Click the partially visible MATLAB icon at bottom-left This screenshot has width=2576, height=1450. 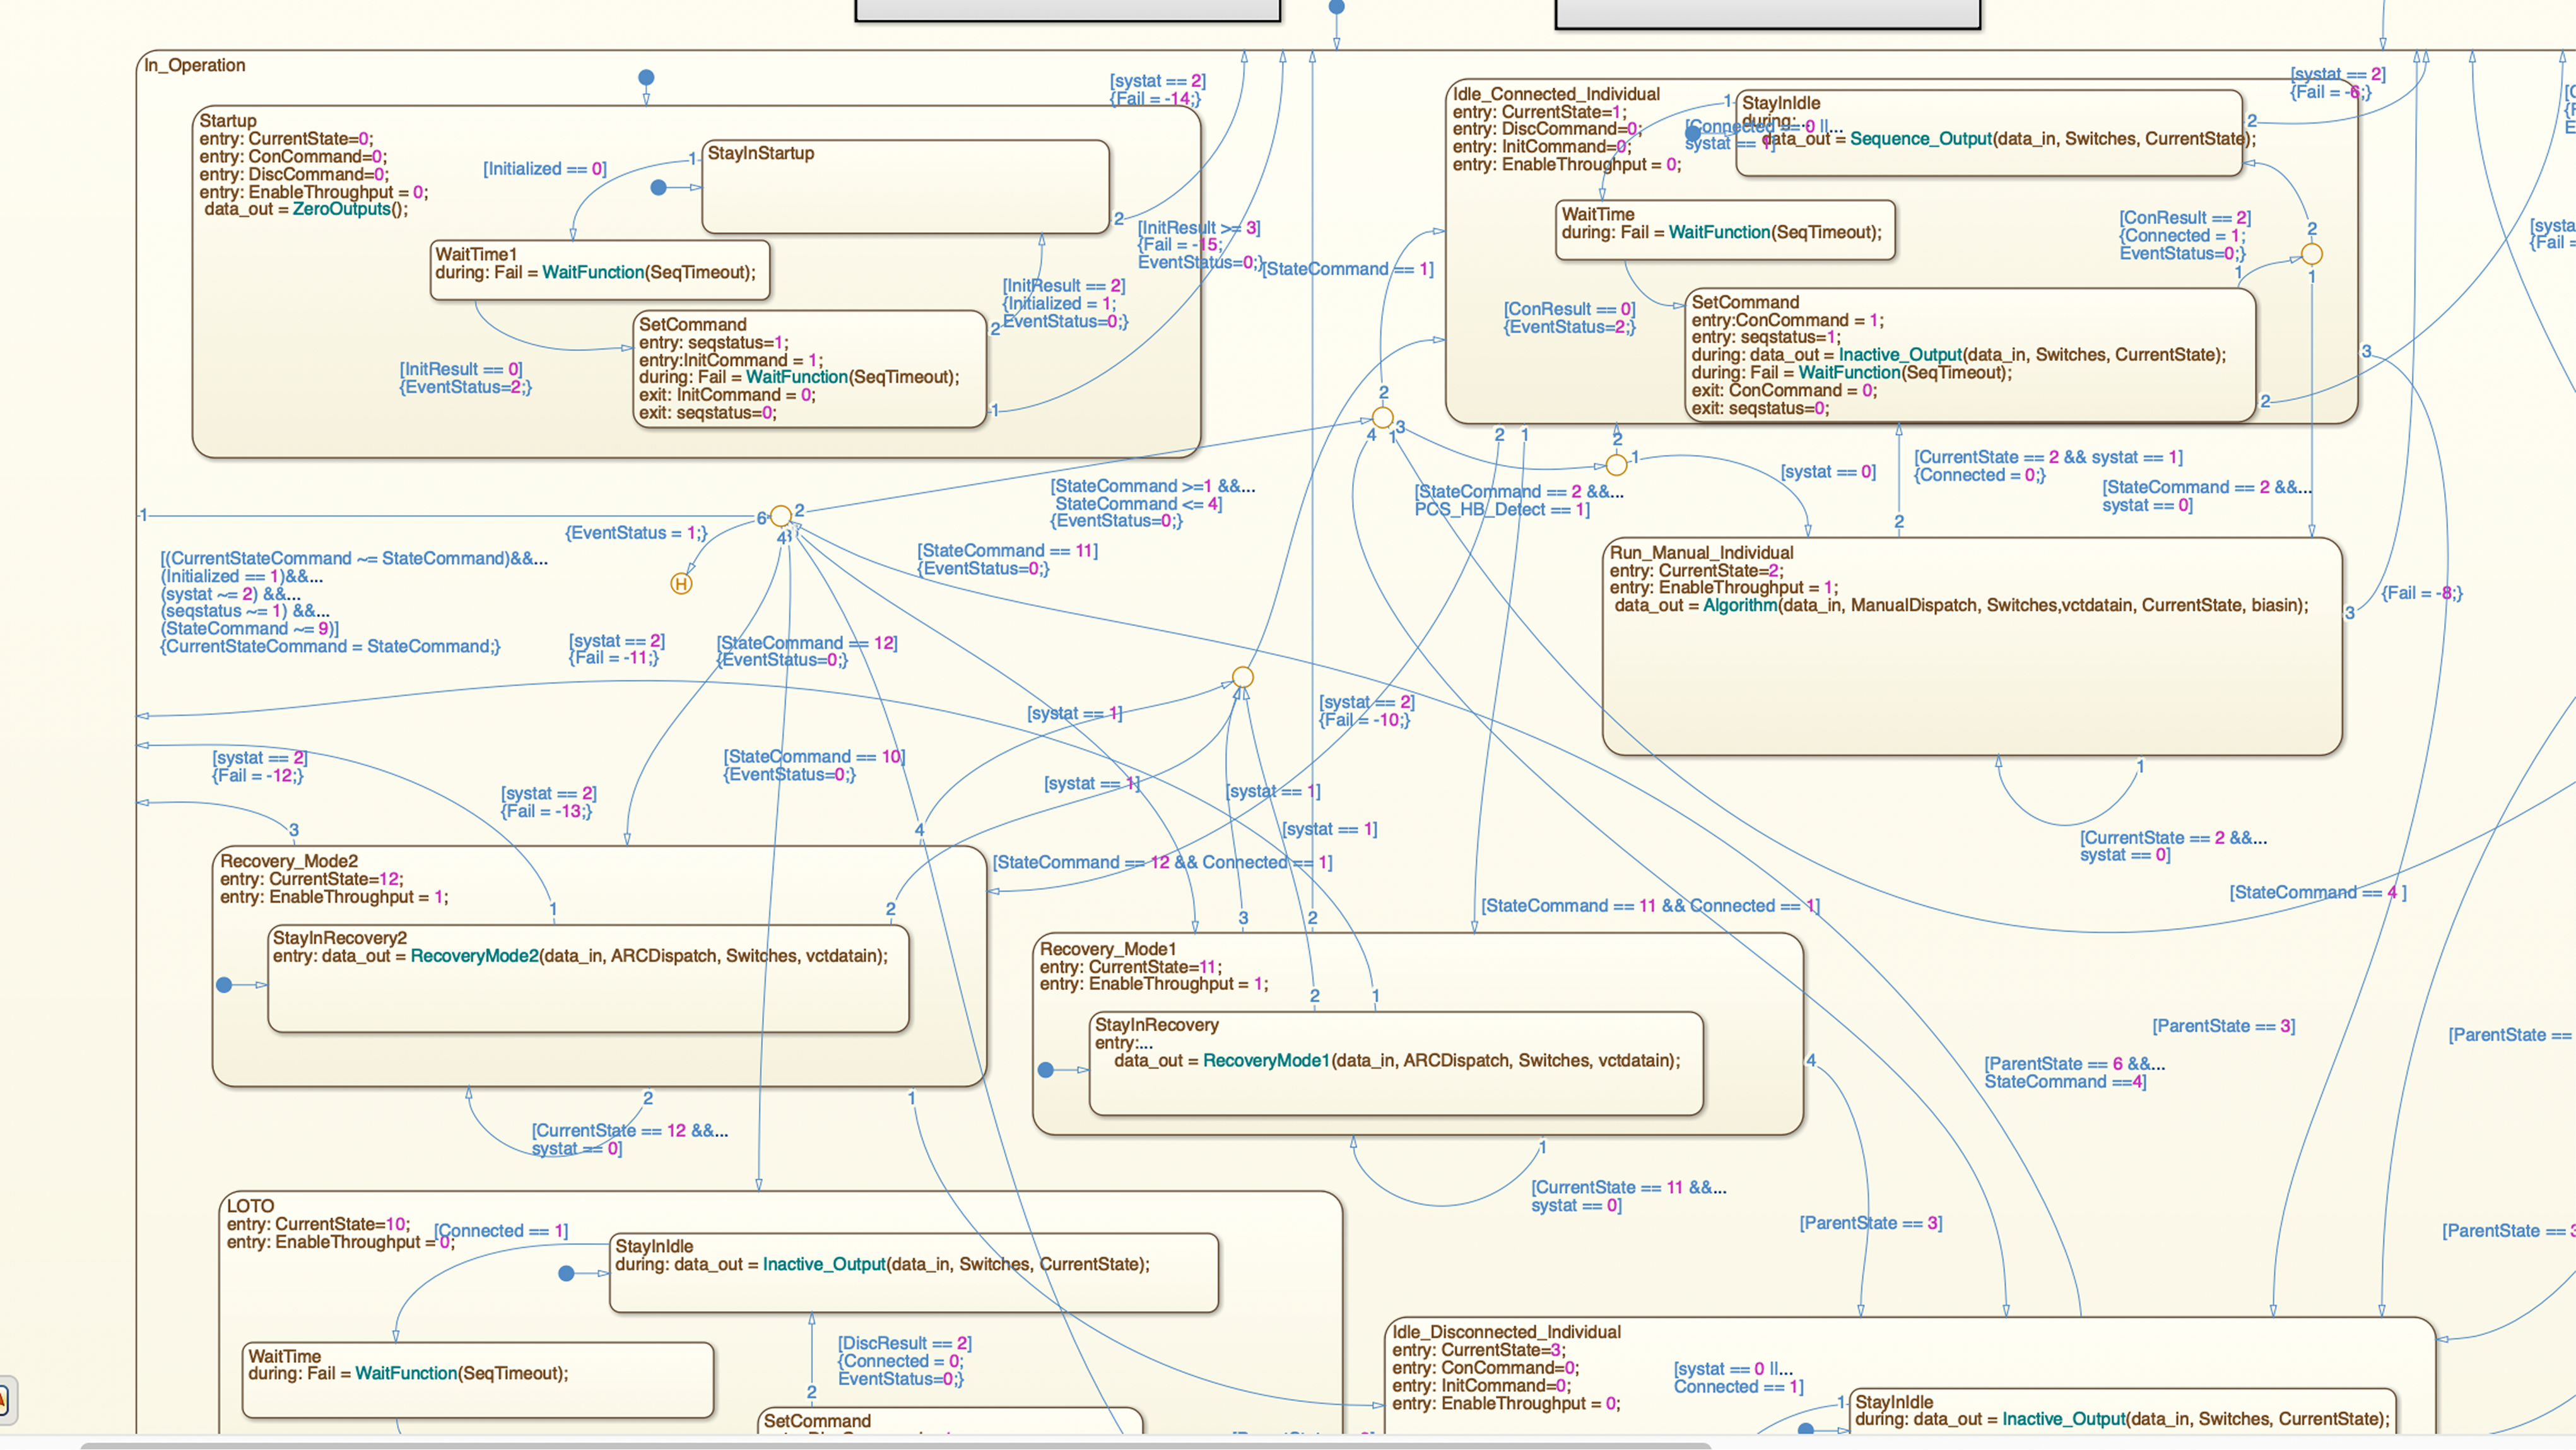(3, 1400)
